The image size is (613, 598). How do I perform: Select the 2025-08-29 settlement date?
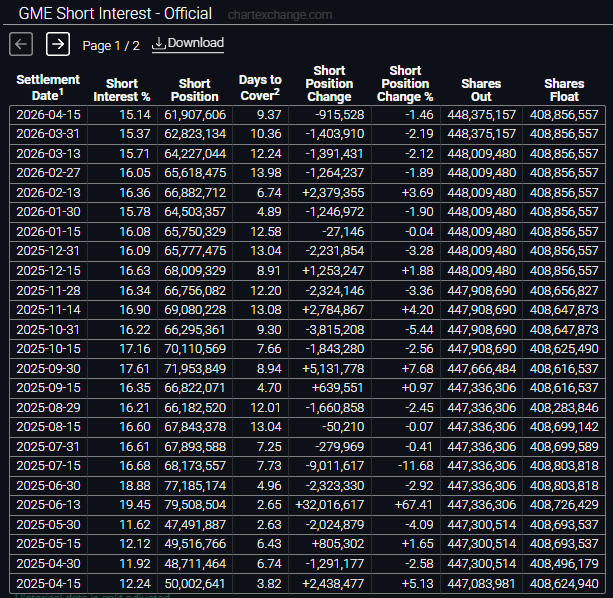[48, 408]
